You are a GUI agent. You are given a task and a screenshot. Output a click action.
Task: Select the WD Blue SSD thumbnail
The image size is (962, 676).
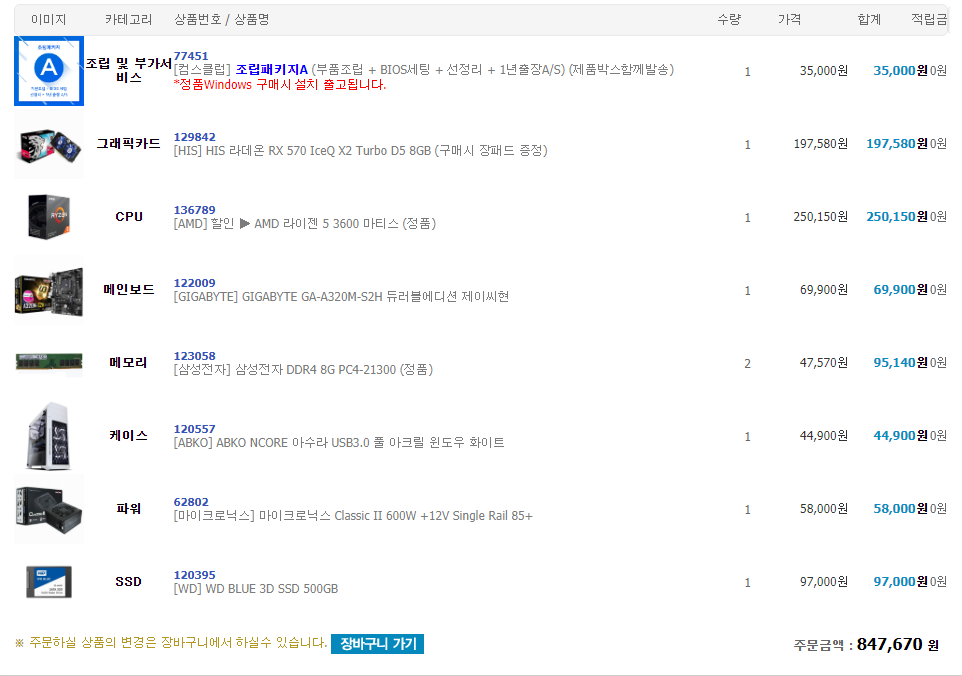[48, 581]
